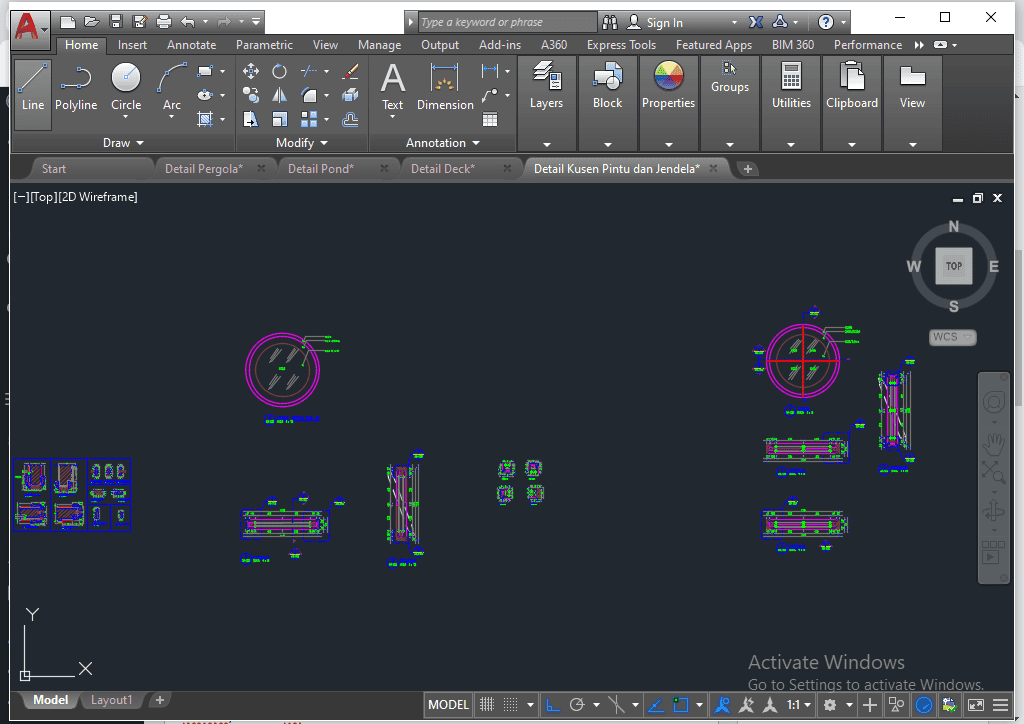Screen dimensions: 1024x724
Task: Click the MODEL space button
Action: coord(448,705)
